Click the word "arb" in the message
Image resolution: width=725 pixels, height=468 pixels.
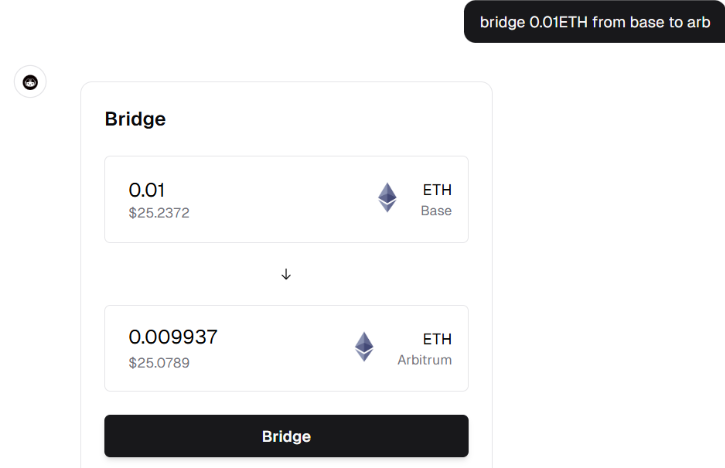[698, 22]
